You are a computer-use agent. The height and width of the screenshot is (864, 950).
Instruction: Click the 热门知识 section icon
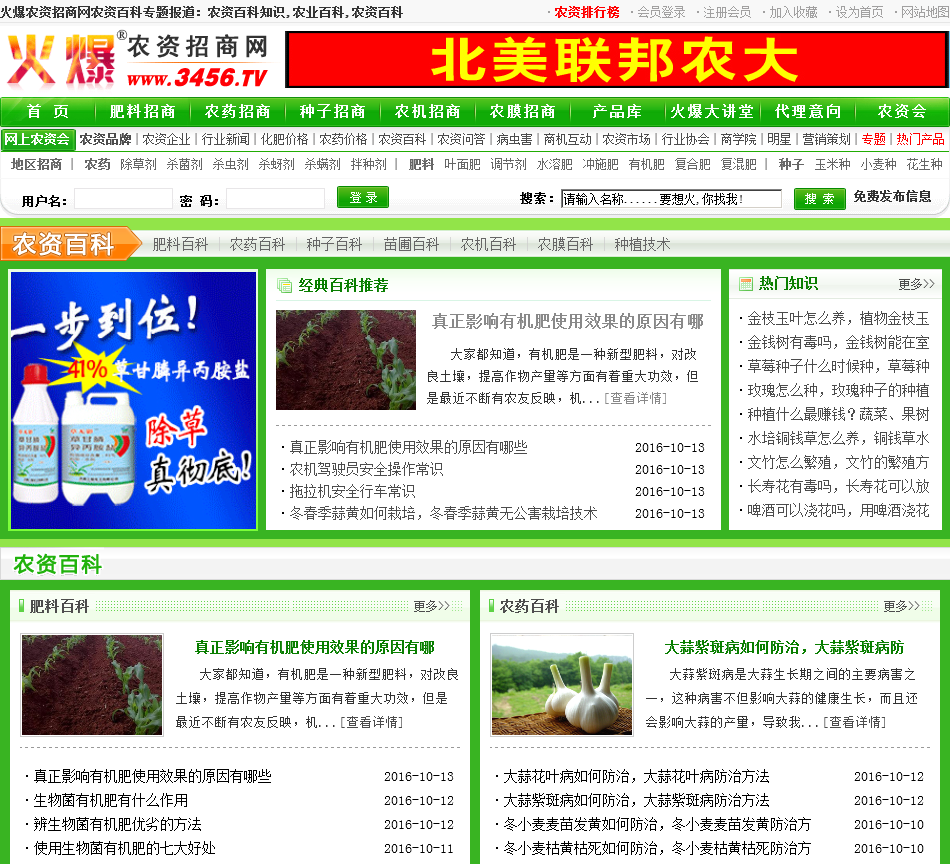[746, 284]
